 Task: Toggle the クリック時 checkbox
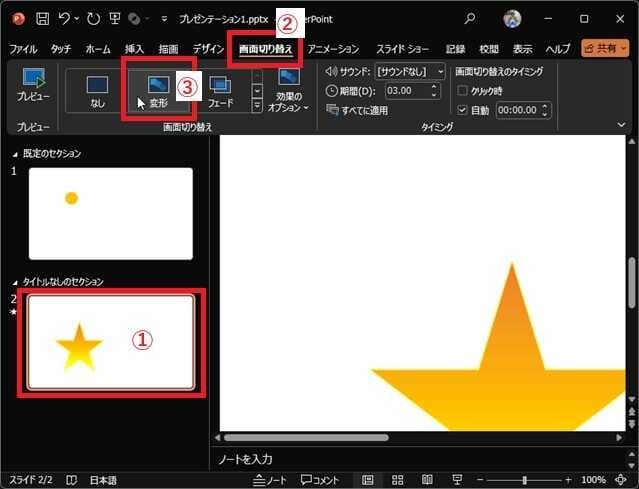(x=462, y=91)
